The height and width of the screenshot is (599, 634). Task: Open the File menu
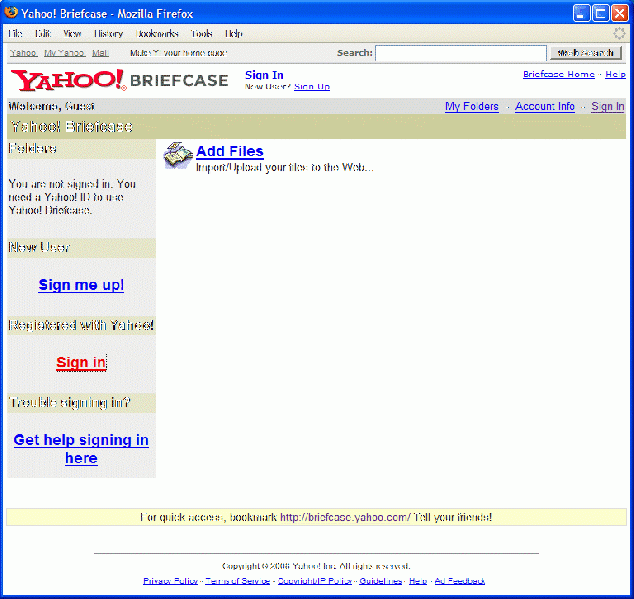(15, 33)
